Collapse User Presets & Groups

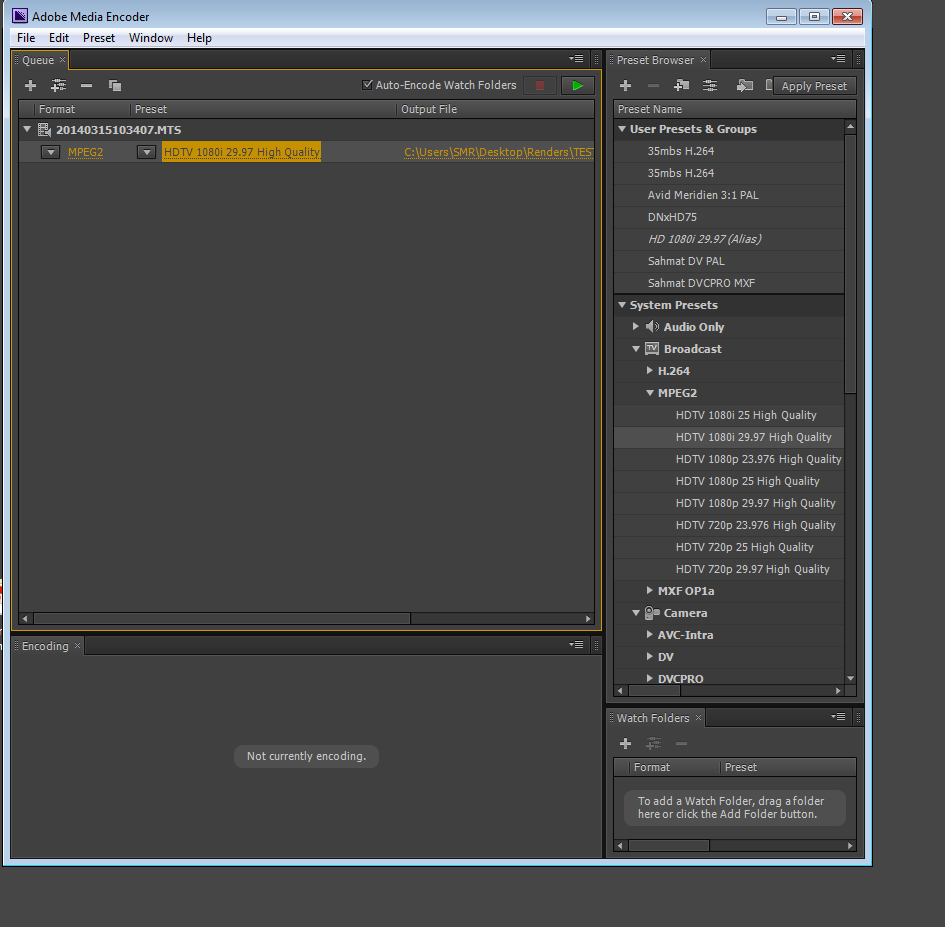click(622, 128)
